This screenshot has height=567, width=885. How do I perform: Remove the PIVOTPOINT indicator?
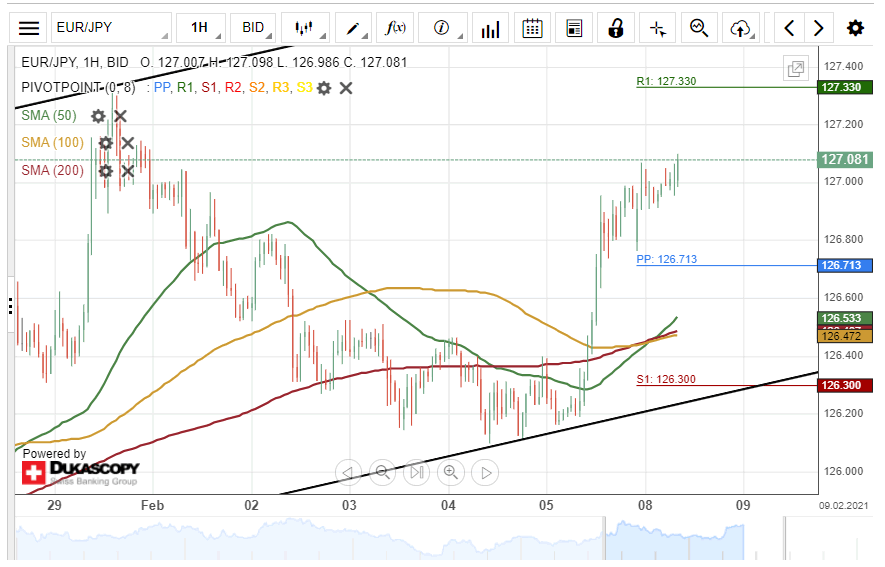346,88
